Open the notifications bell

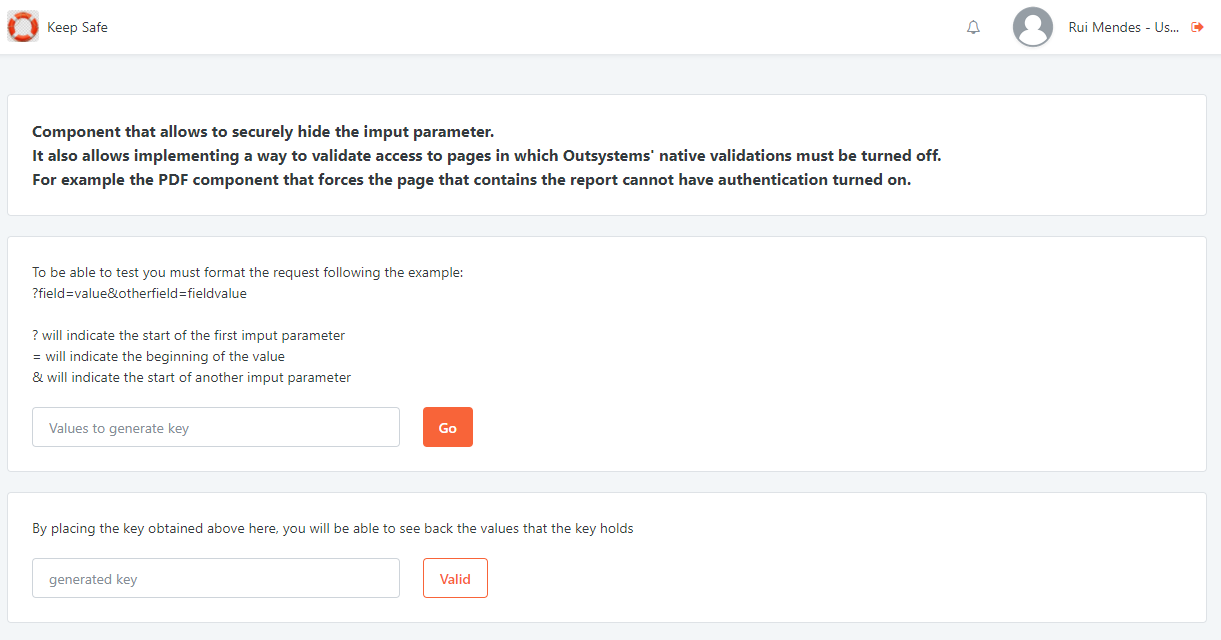pos(973,28)
